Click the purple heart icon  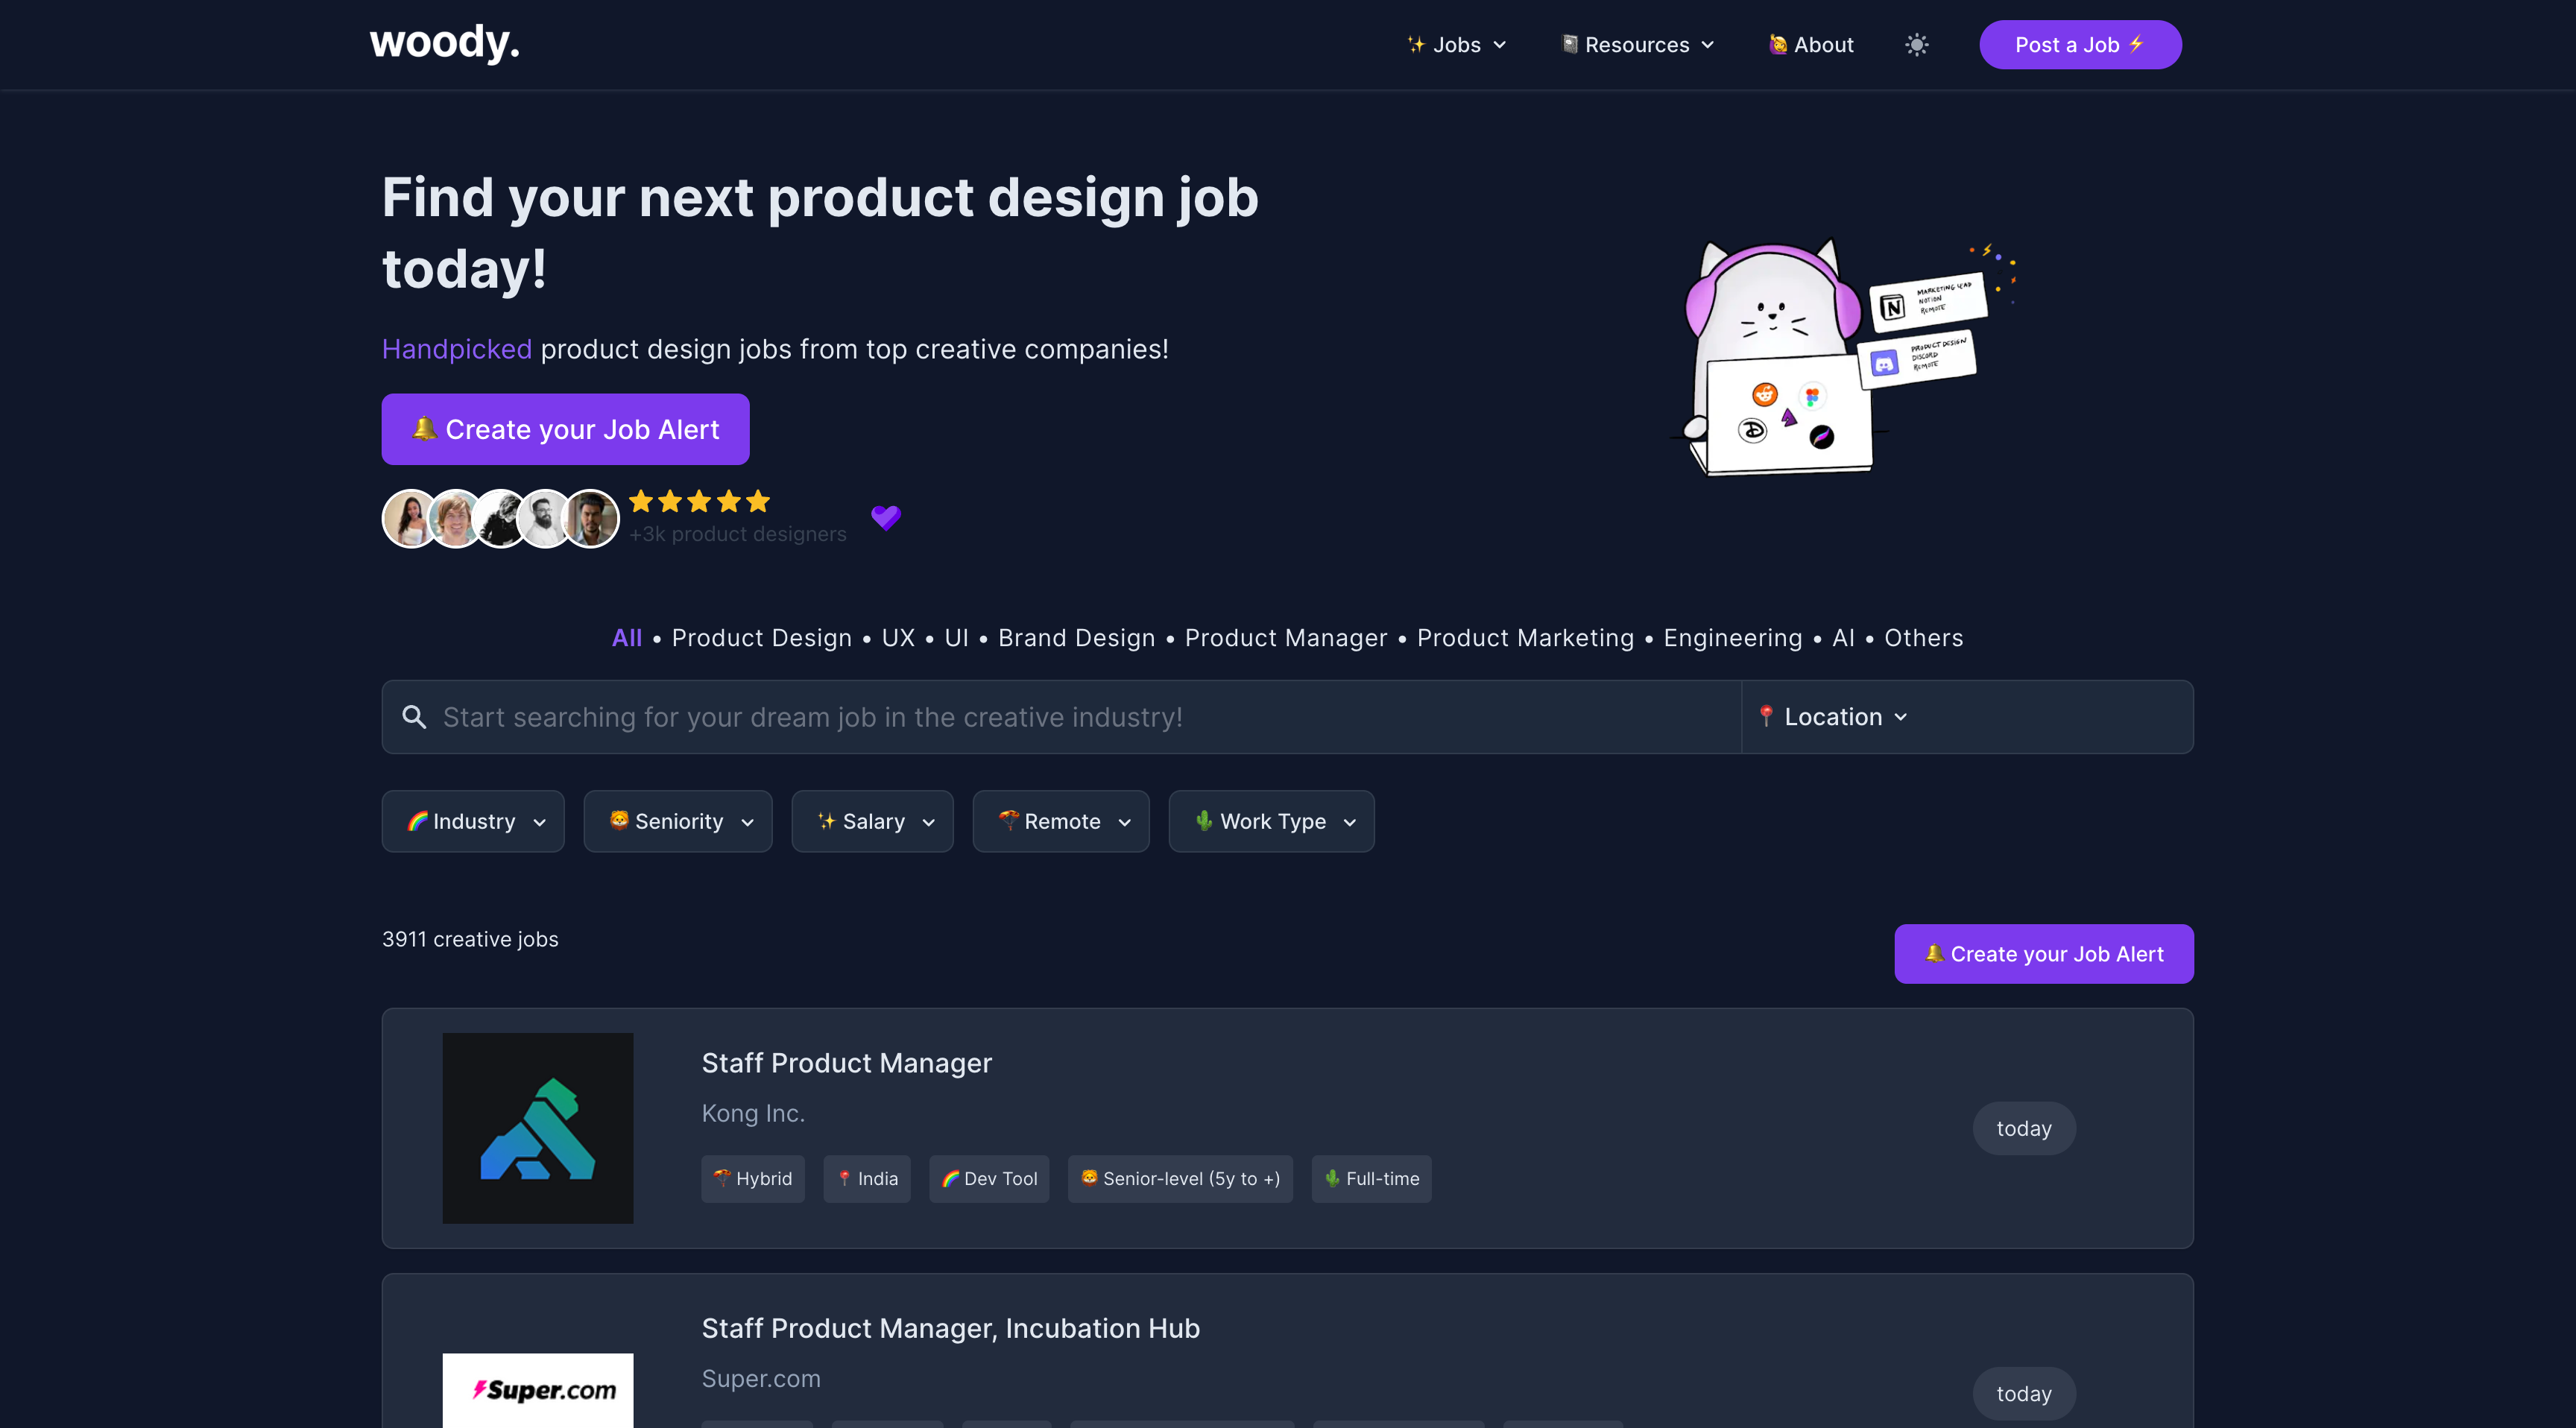click(x=886, y=517)
